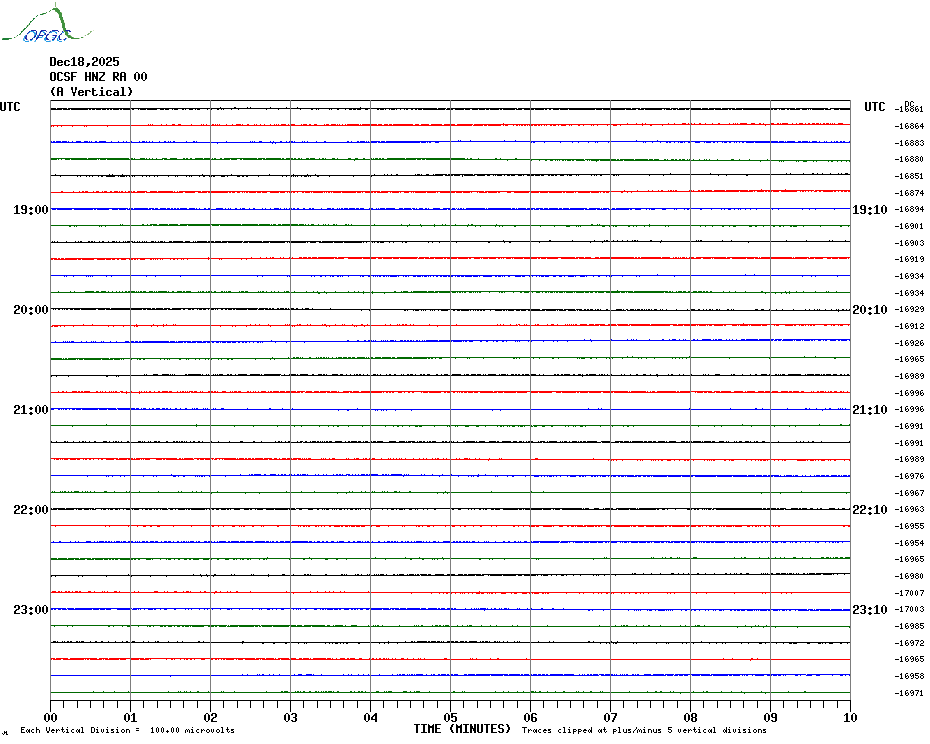The height and width of the screenshot is (744, 930).
Task: Click the 20:10 end-time label
Action: [870, 310]
